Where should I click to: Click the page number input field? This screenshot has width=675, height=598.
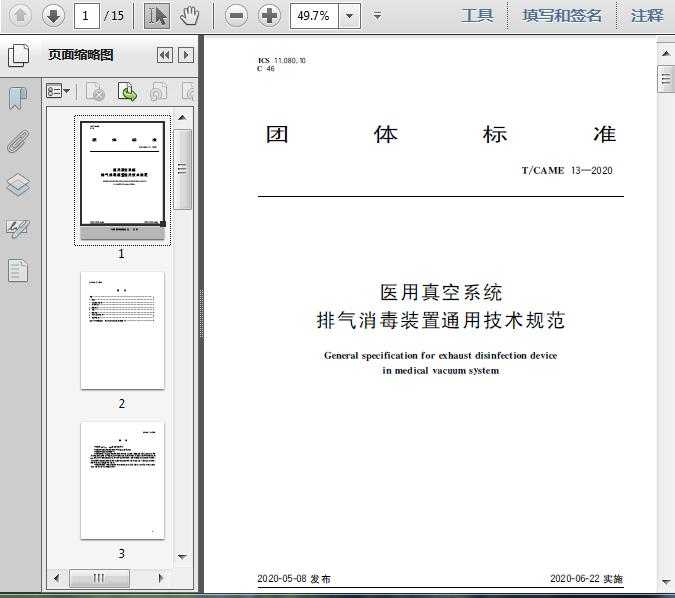(88, 15)
